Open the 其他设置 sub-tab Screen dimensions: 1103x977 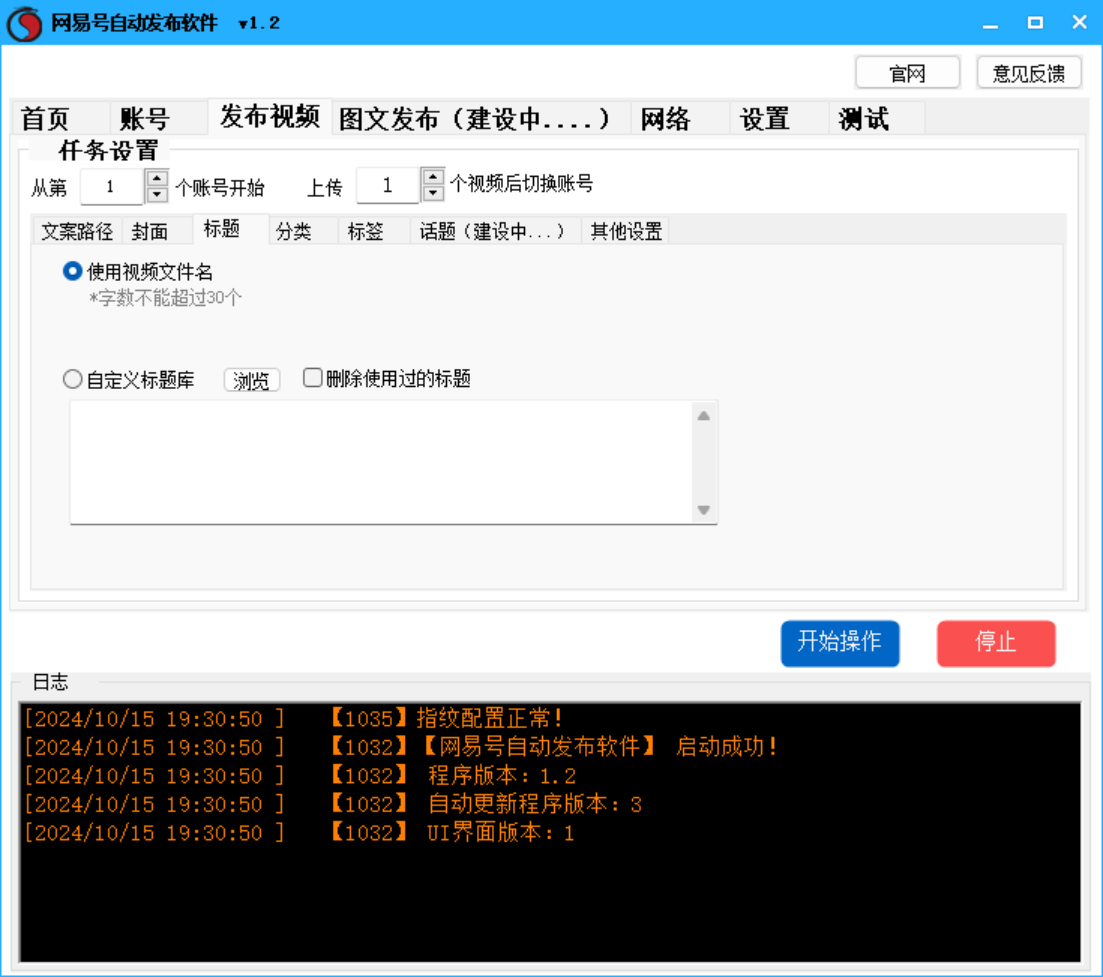[x=626, y=231]
